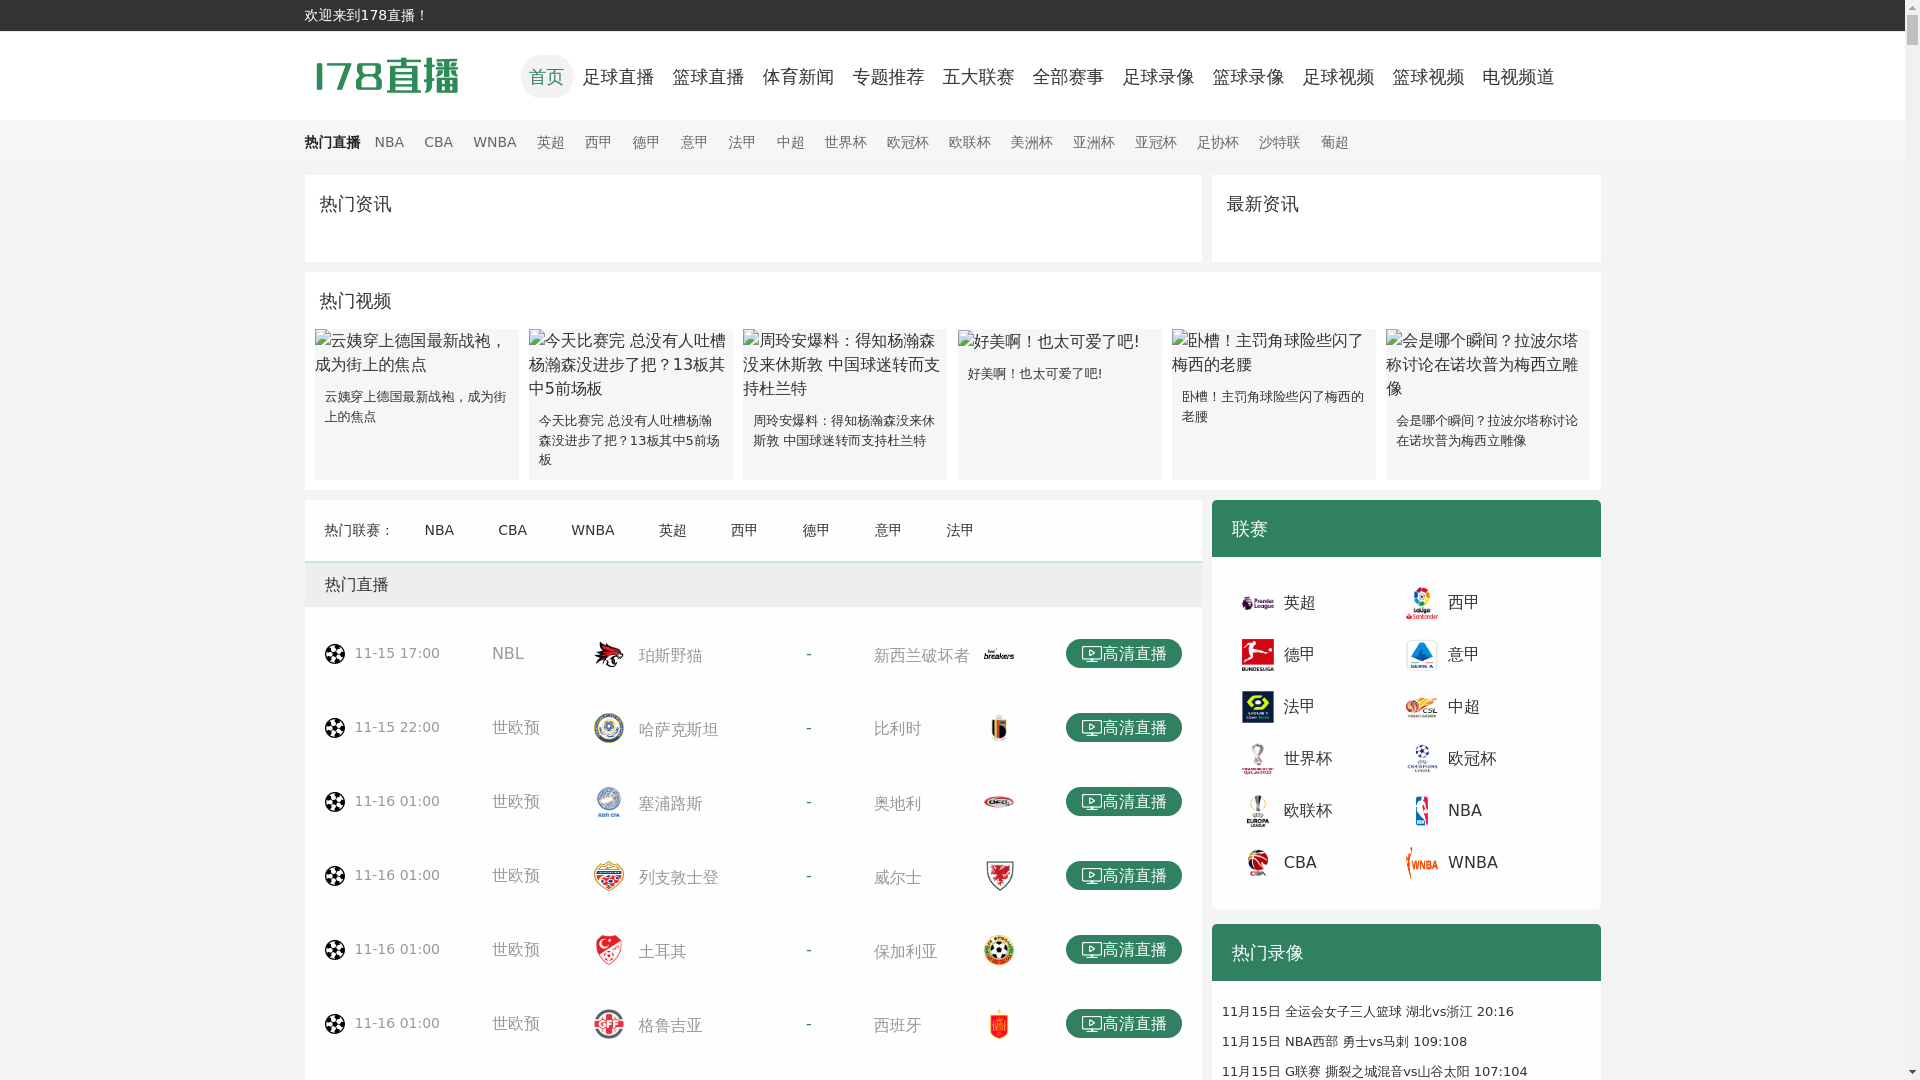Open video 卧槽！主罚角球险些闪了梅西的老腰
Viewport: 1920px width, 1080px height.
(1274, 404)
